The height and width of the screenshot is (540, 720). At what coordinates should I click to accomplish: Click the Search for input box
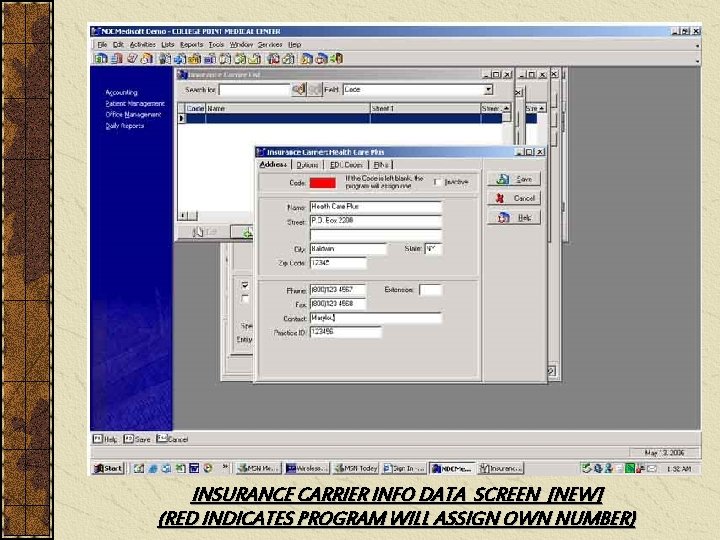[255, 90]
